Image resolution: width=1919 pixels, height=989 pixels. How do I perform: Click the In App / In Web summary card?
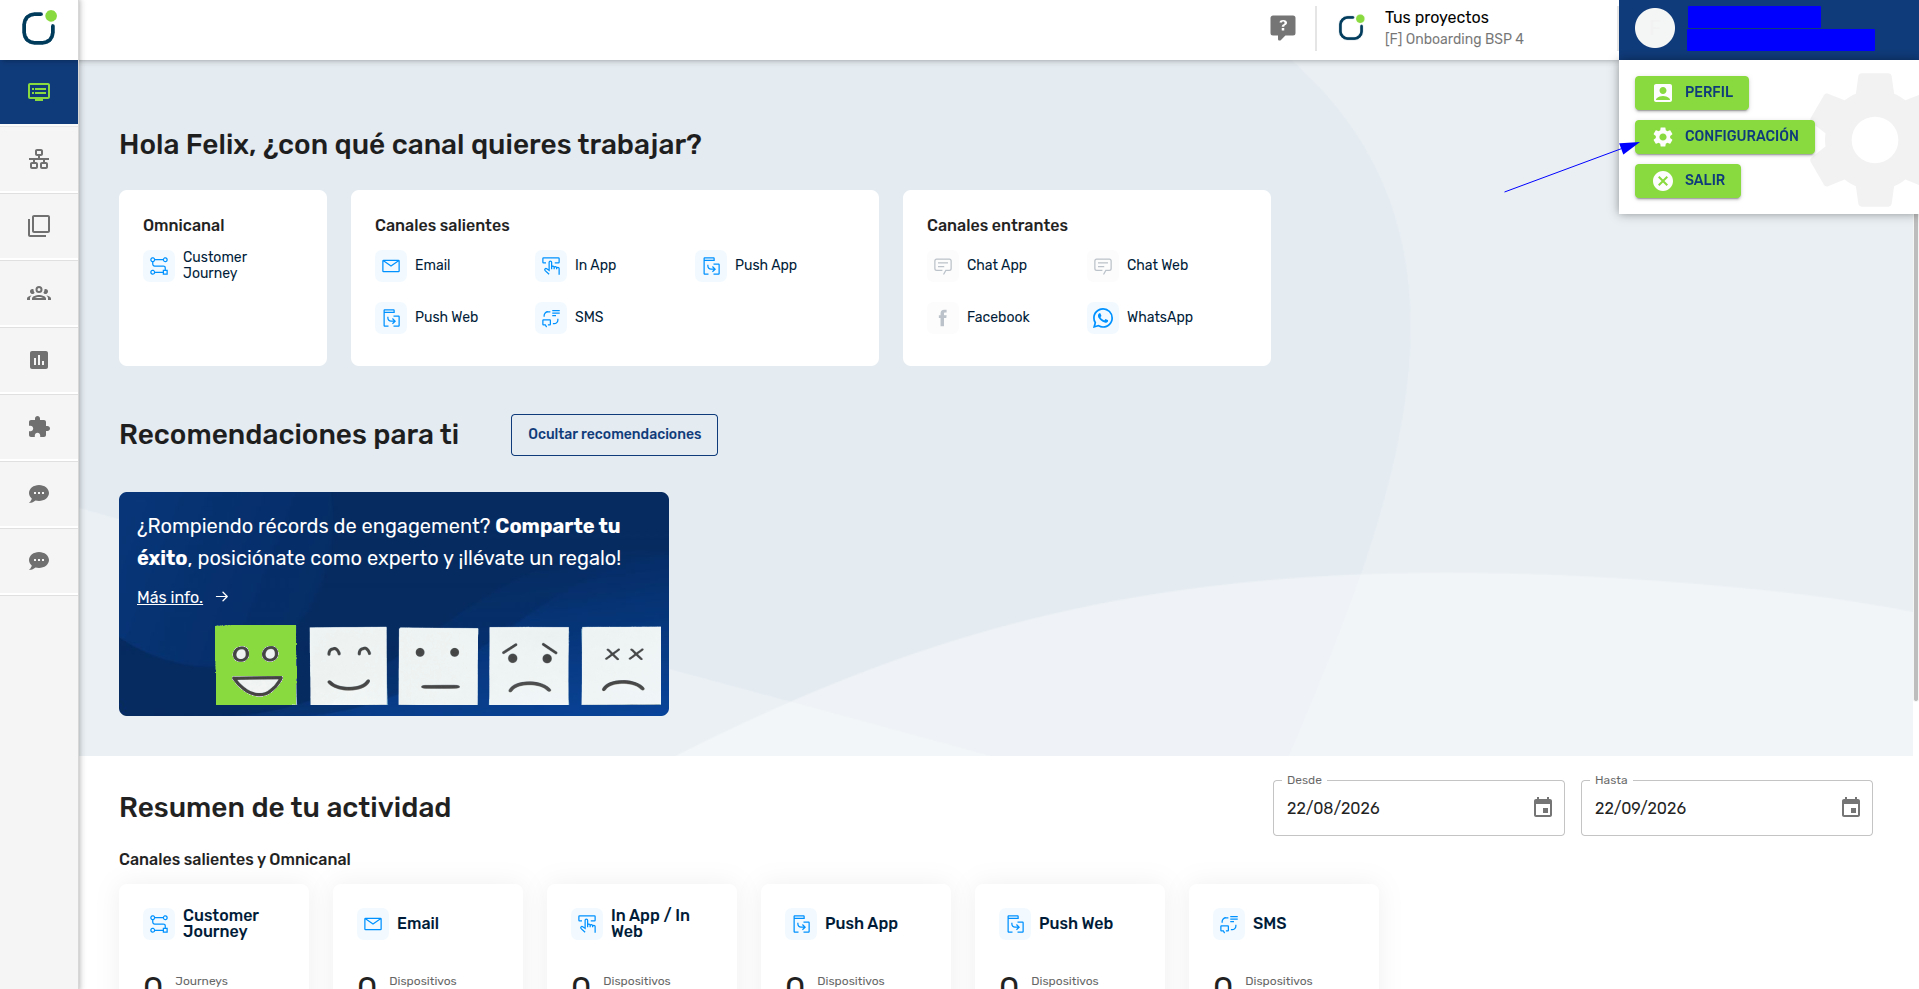pos(642,937)
